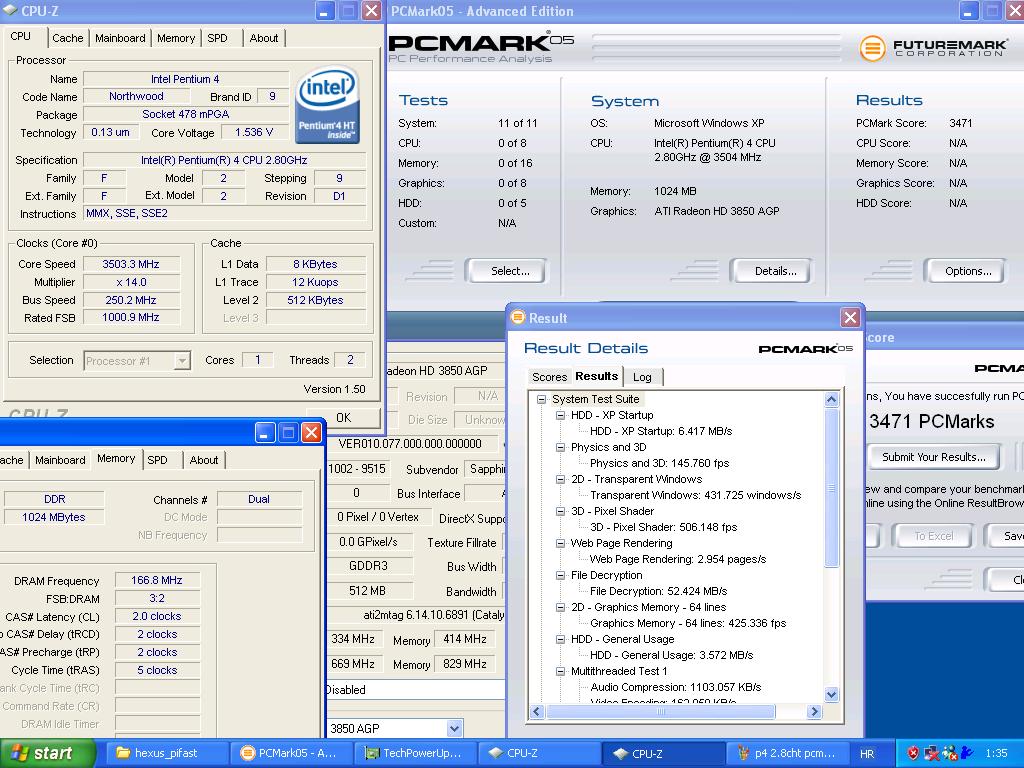Image resolution: width=1024 pixels, height=768 pixels.
Task: Select 3D - Pixel Shader: 506.148 fps row
Action: pyautogui.click(x=663, y=527)
